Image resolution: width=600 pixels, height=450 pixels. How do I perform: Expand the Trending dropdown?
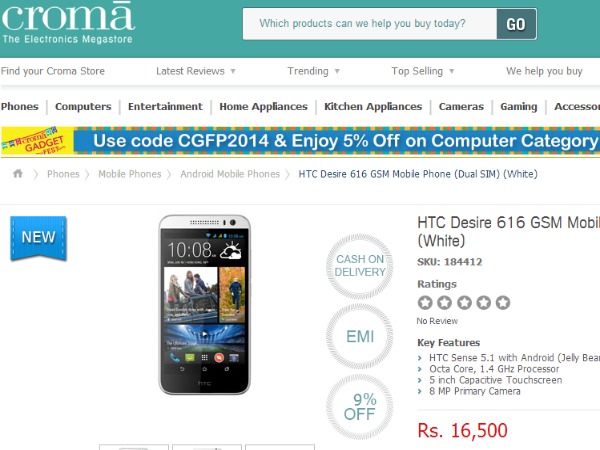coord(313,71)
